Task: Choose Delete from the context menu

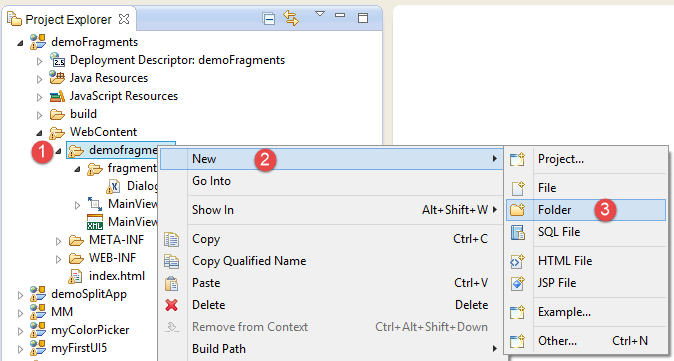Action: pos(331,305)
